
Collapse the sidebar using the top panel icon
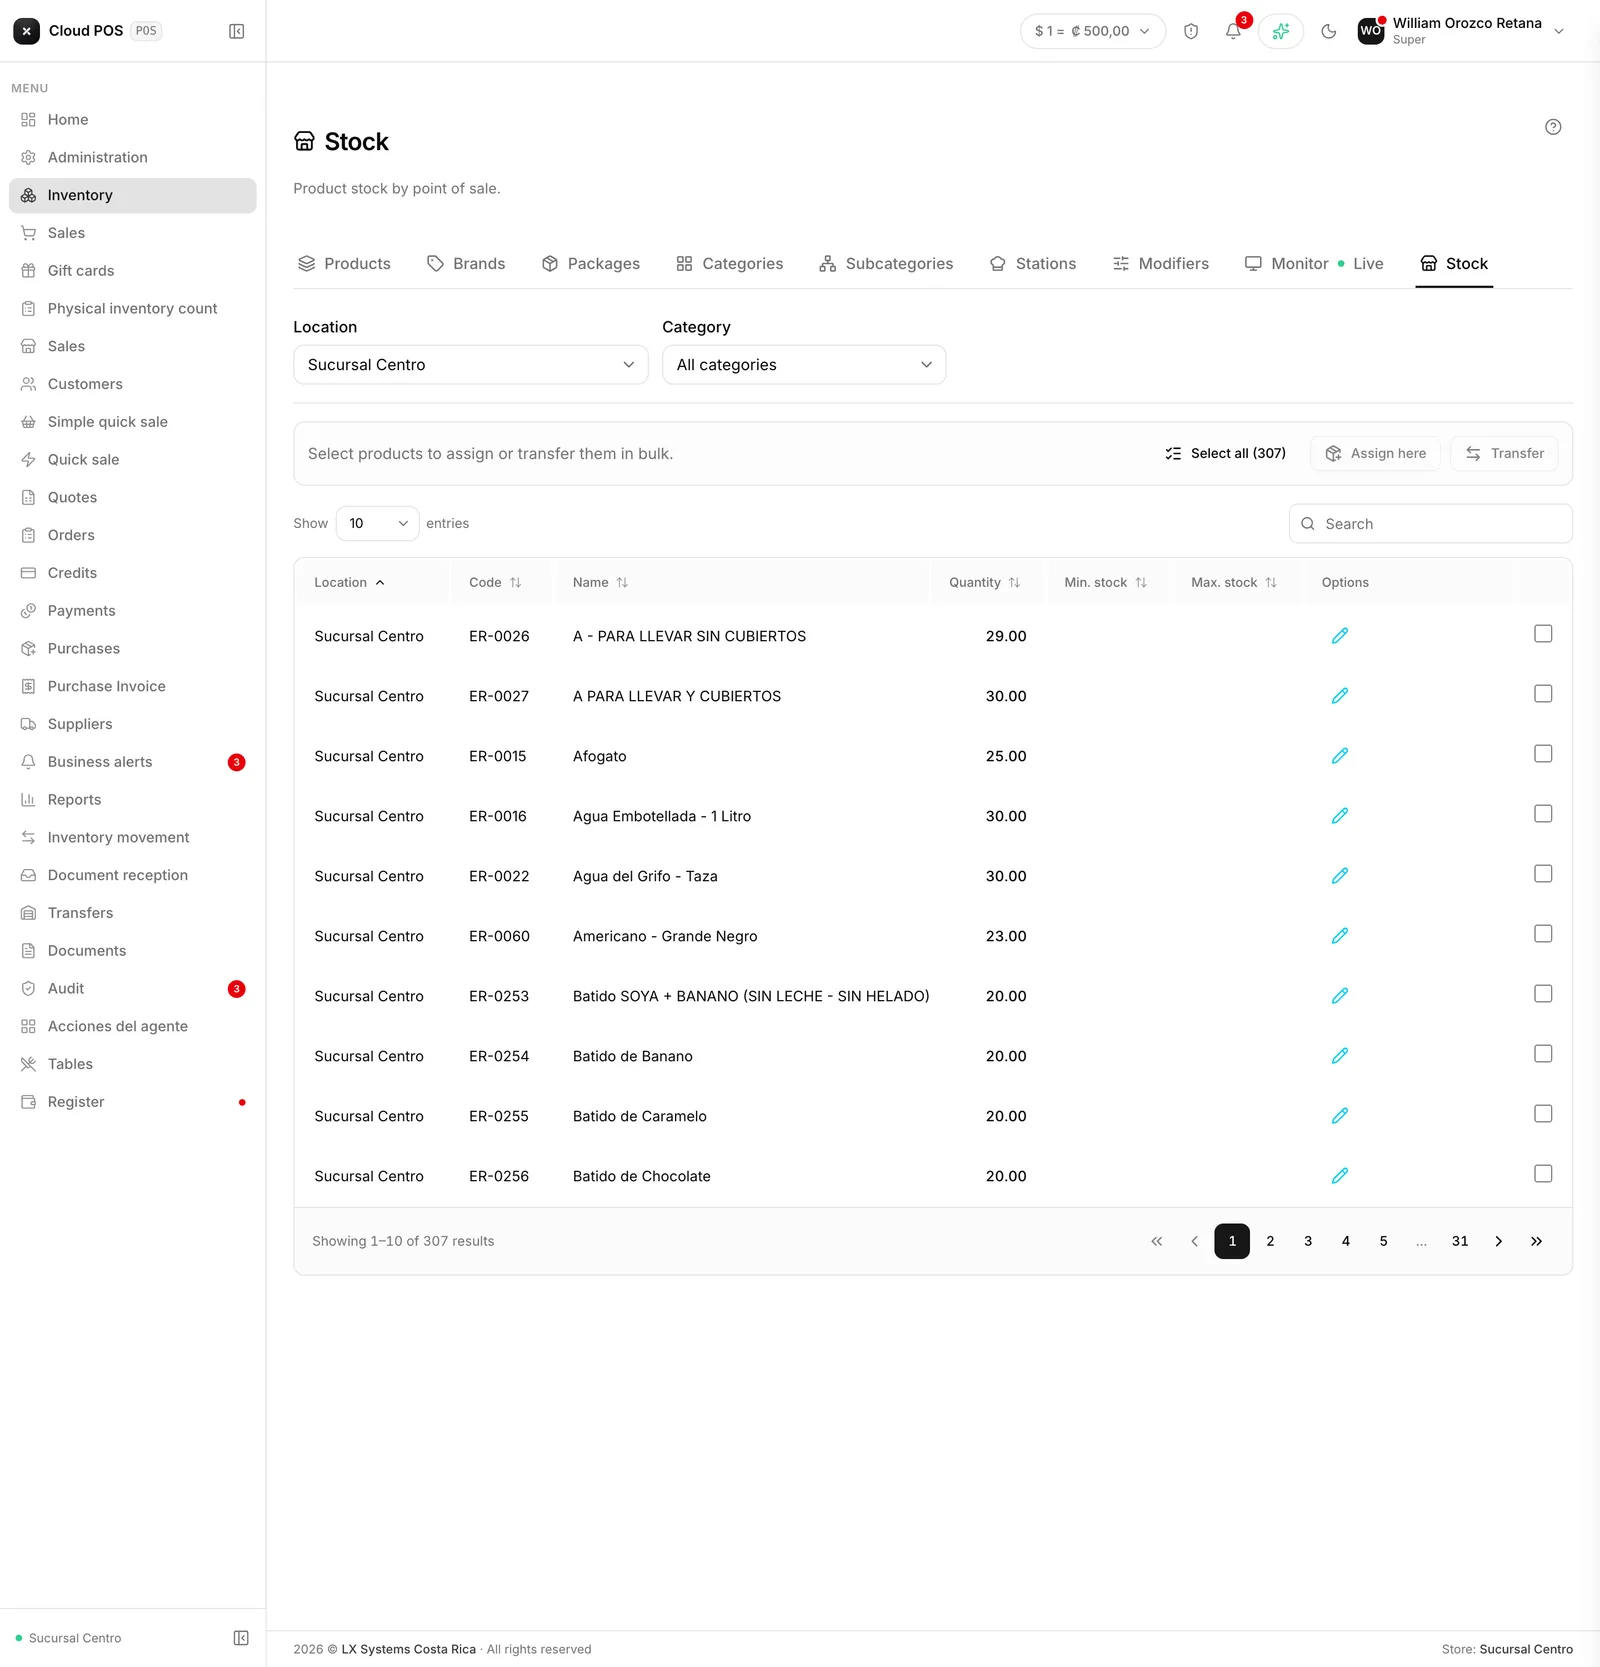point(237,31)
